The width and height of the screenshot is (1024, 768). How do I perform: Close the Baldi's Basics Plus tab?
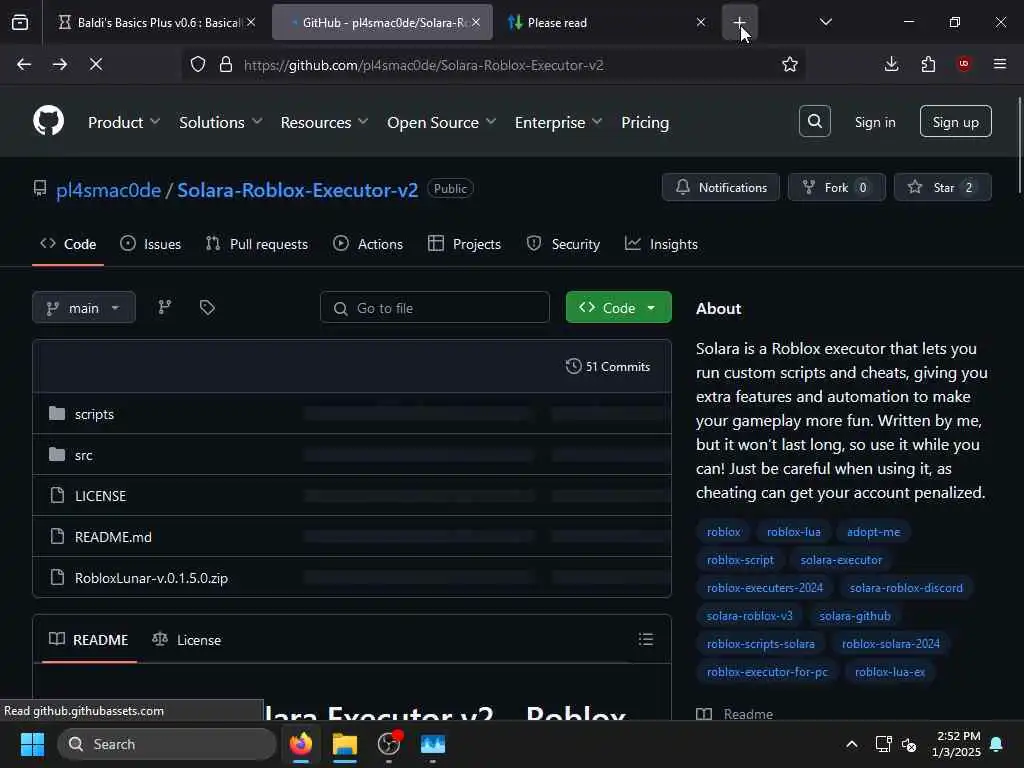pos(251,22)
